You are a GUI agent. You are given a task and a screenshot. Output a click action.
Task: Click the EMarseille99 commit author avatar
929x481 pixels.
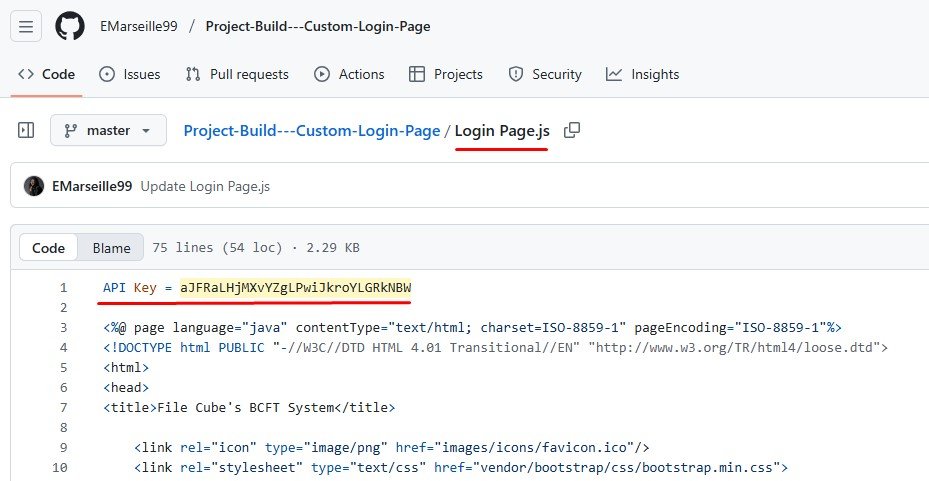click(x=34, y=186)
